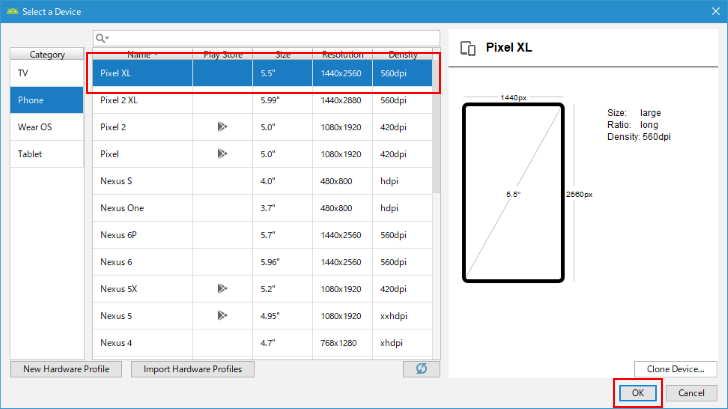The width and height of the screenshot is (728, 409).
Task: Click the Category column header
Action: (x=46, y=54)
